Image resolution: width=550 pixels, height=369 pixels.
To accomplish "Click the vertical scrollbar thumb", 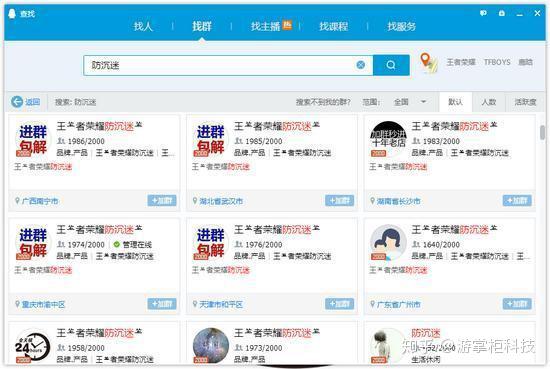I will click(542, 133).
